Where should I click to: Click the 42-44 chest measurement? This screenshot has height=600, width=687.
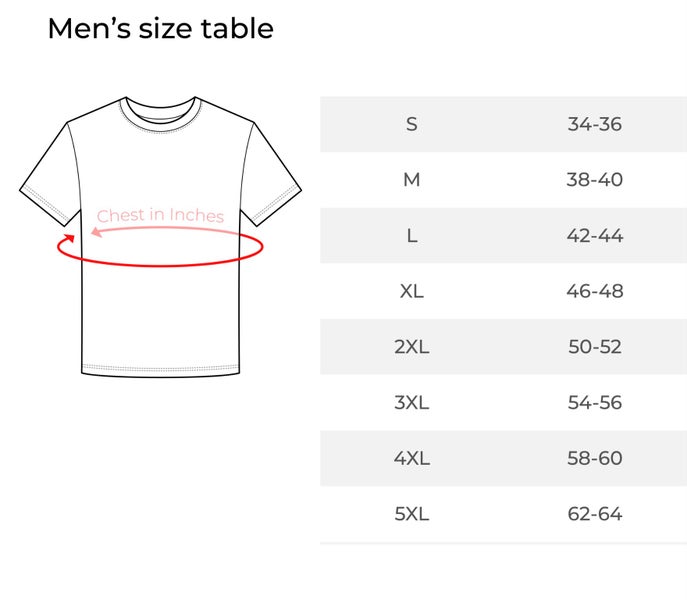tap(595, 236)
